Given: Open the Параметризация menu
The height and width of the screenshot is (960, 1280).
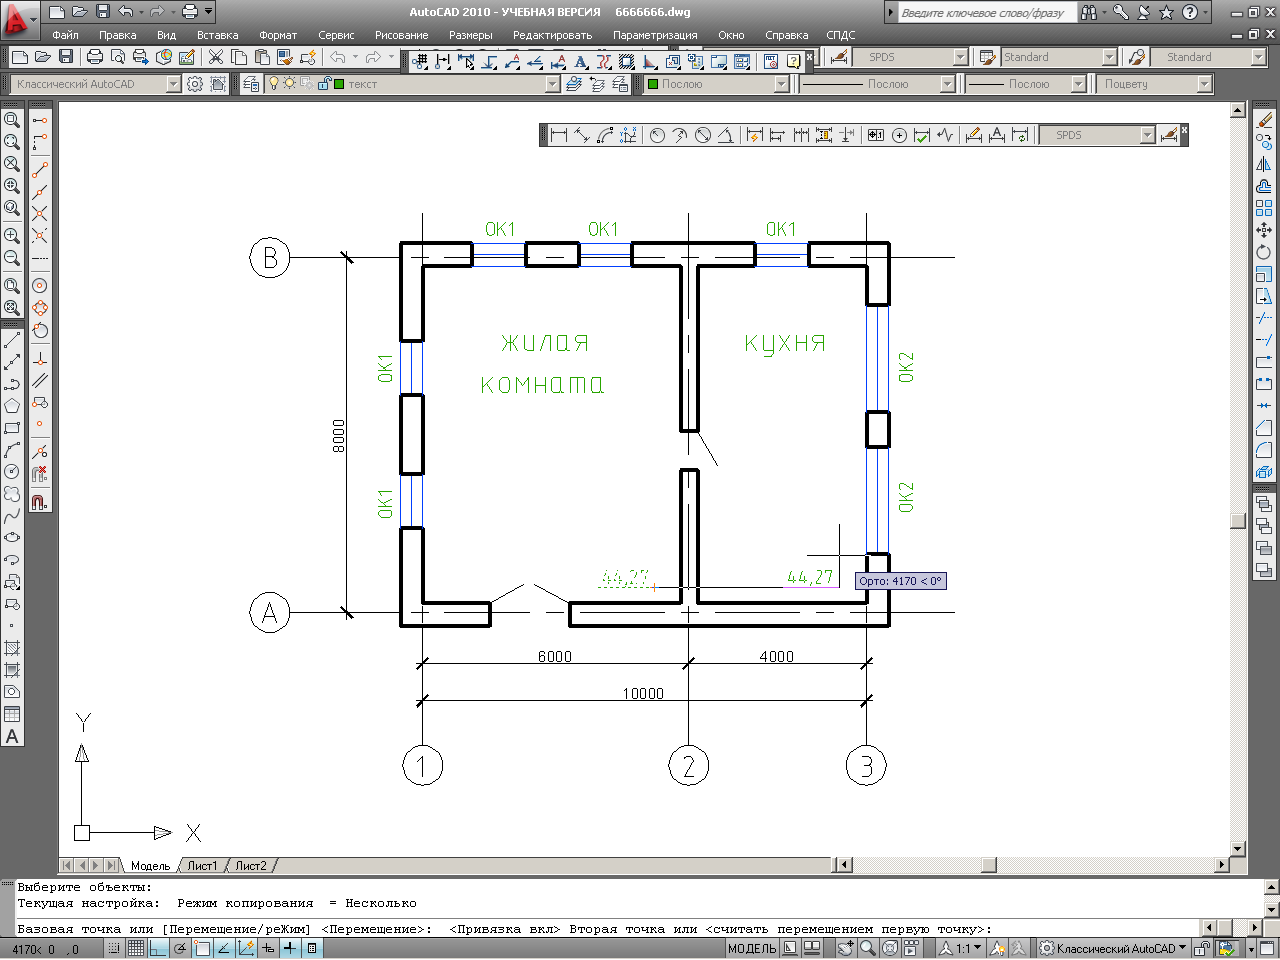Looking at the screenshot, I should click(655, 35).
